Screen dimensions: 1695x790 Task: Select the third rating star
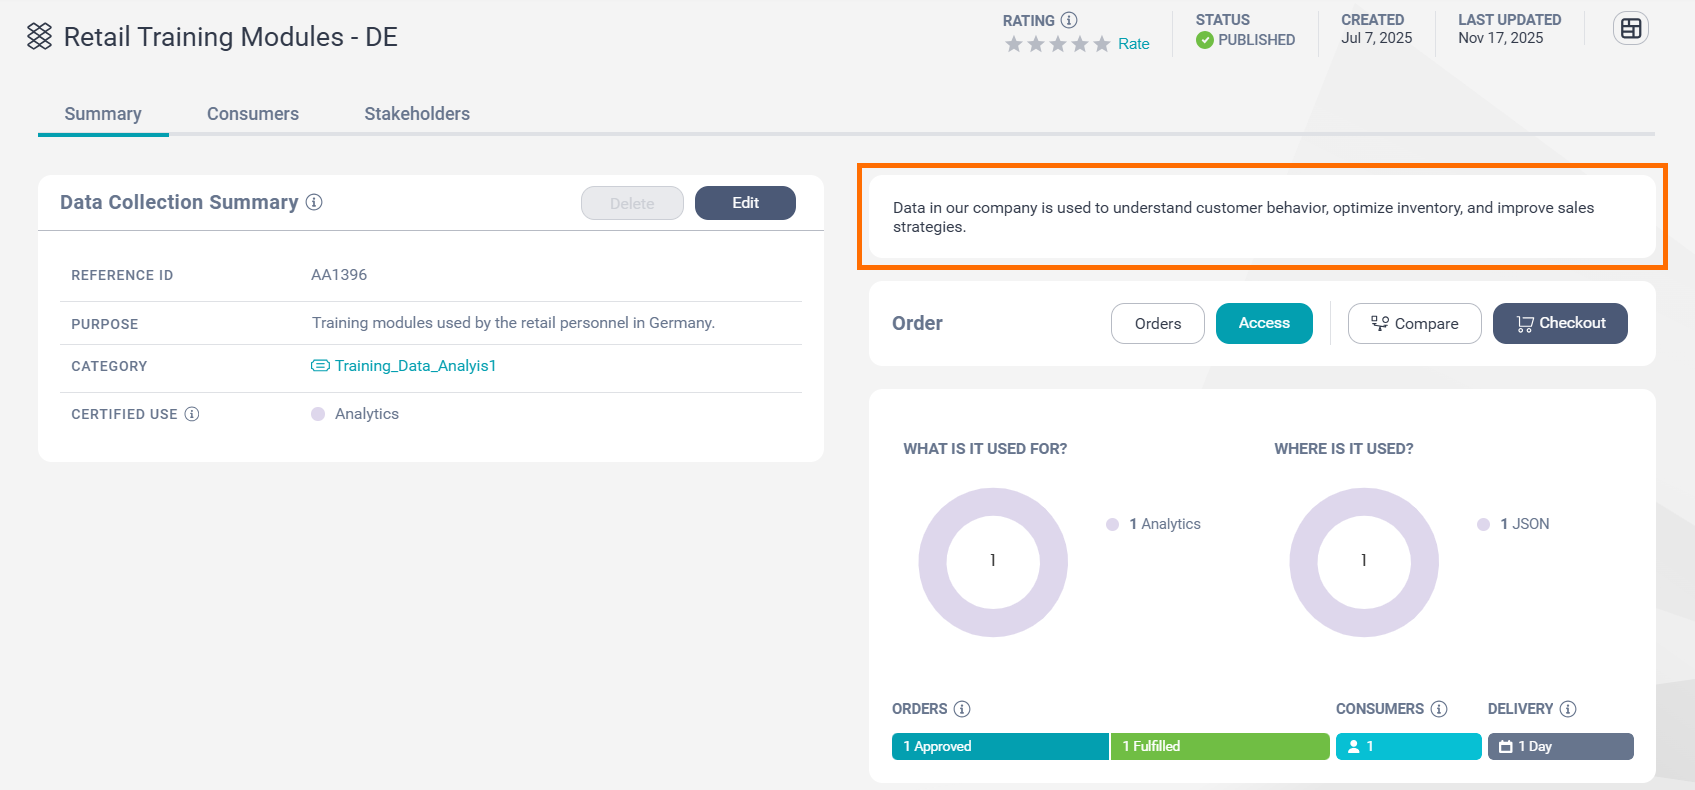(1058, 44)
